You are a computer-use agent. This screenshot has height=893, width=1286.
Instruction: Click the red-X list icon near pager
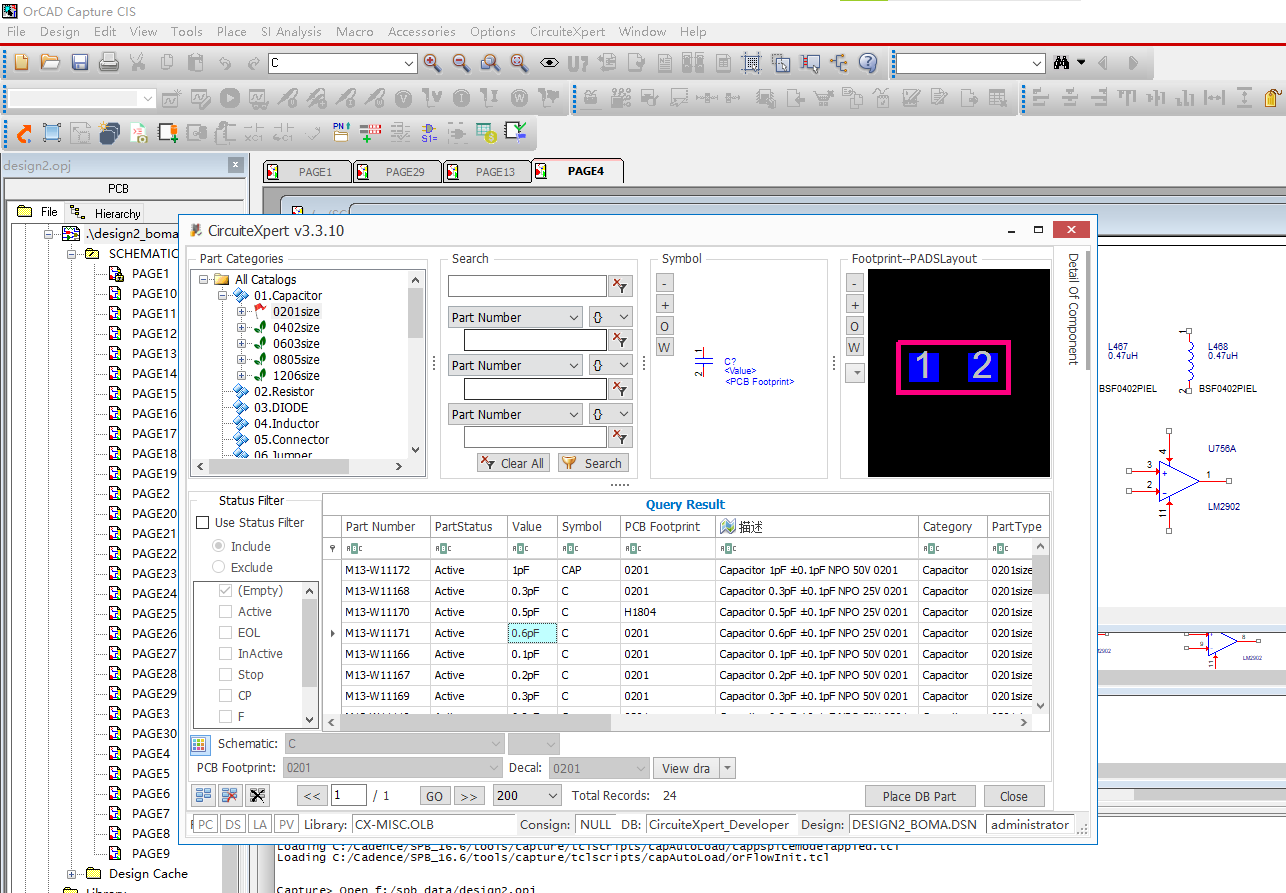[230, 795]
